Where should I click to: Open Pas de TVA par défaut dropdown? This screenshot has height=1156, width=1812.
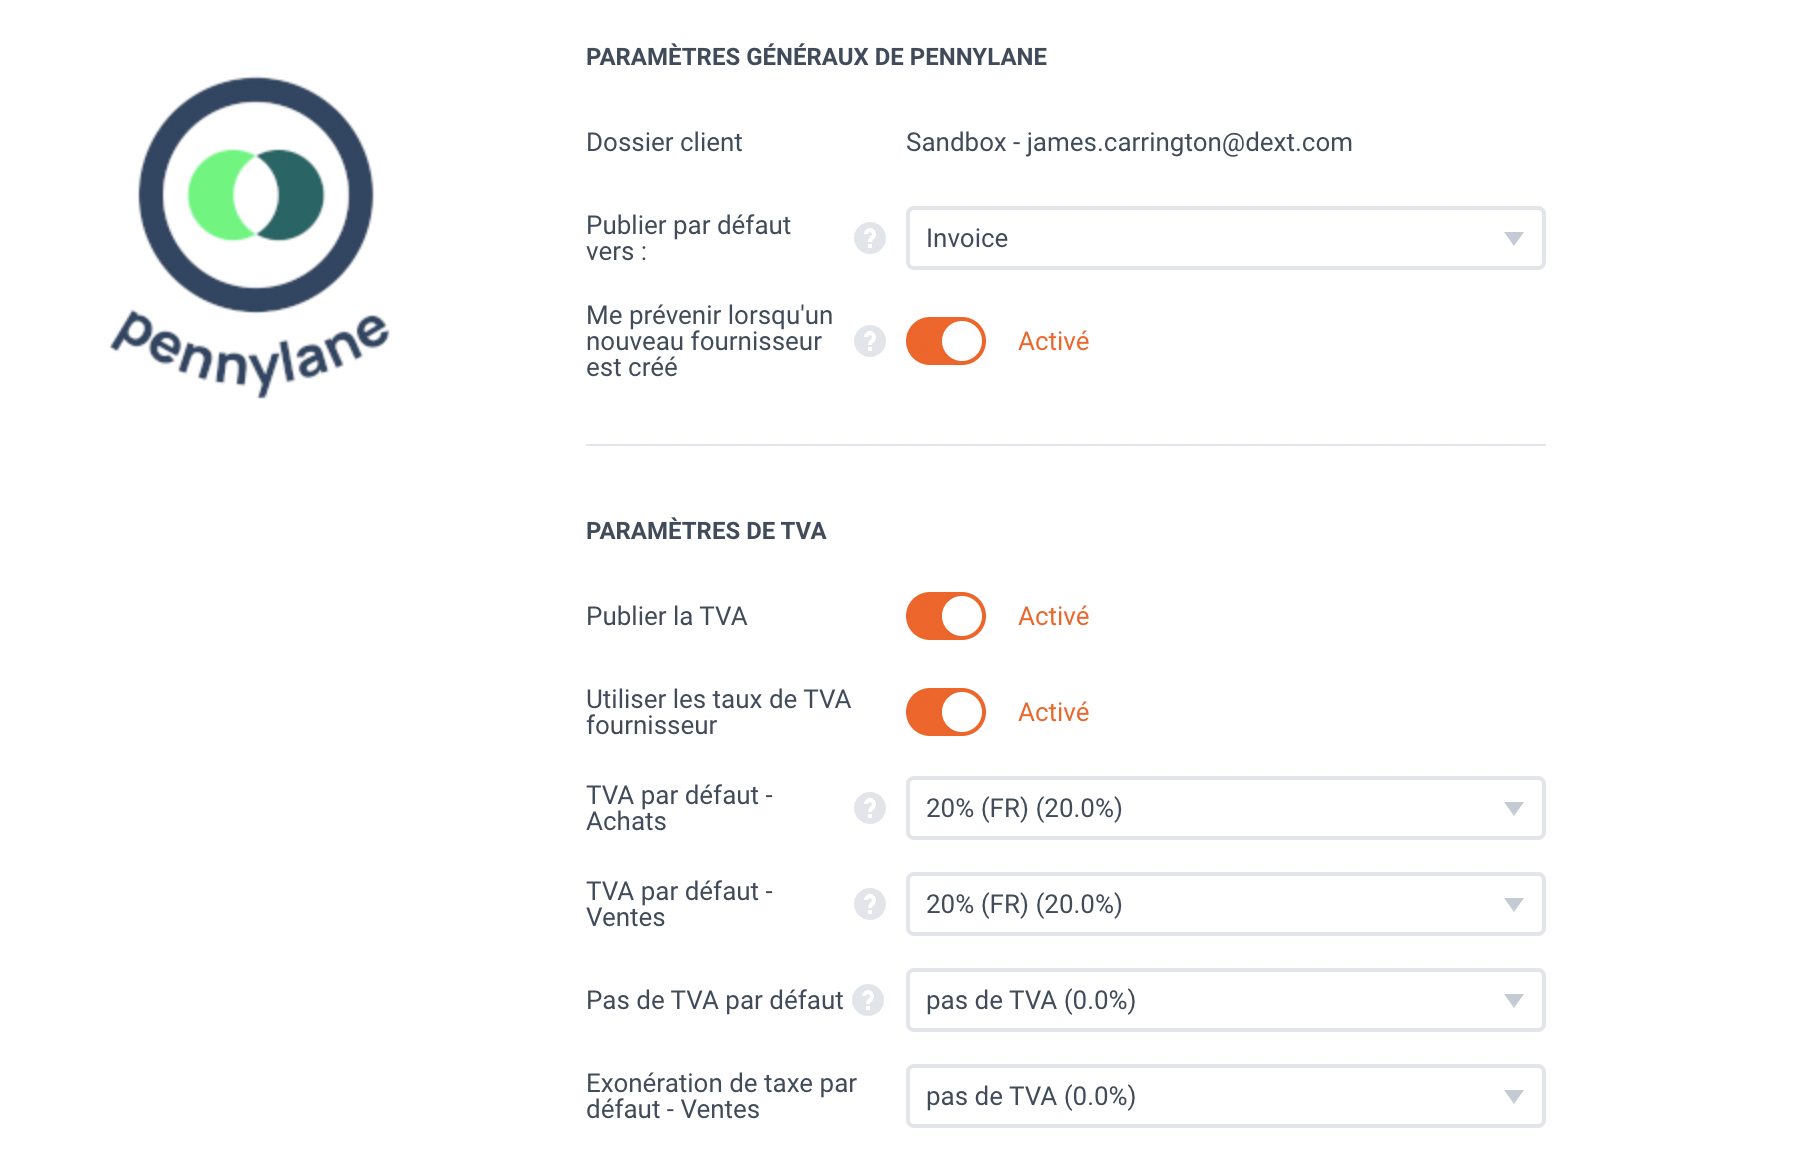pyautogui.click(x=1226, y=1000)
